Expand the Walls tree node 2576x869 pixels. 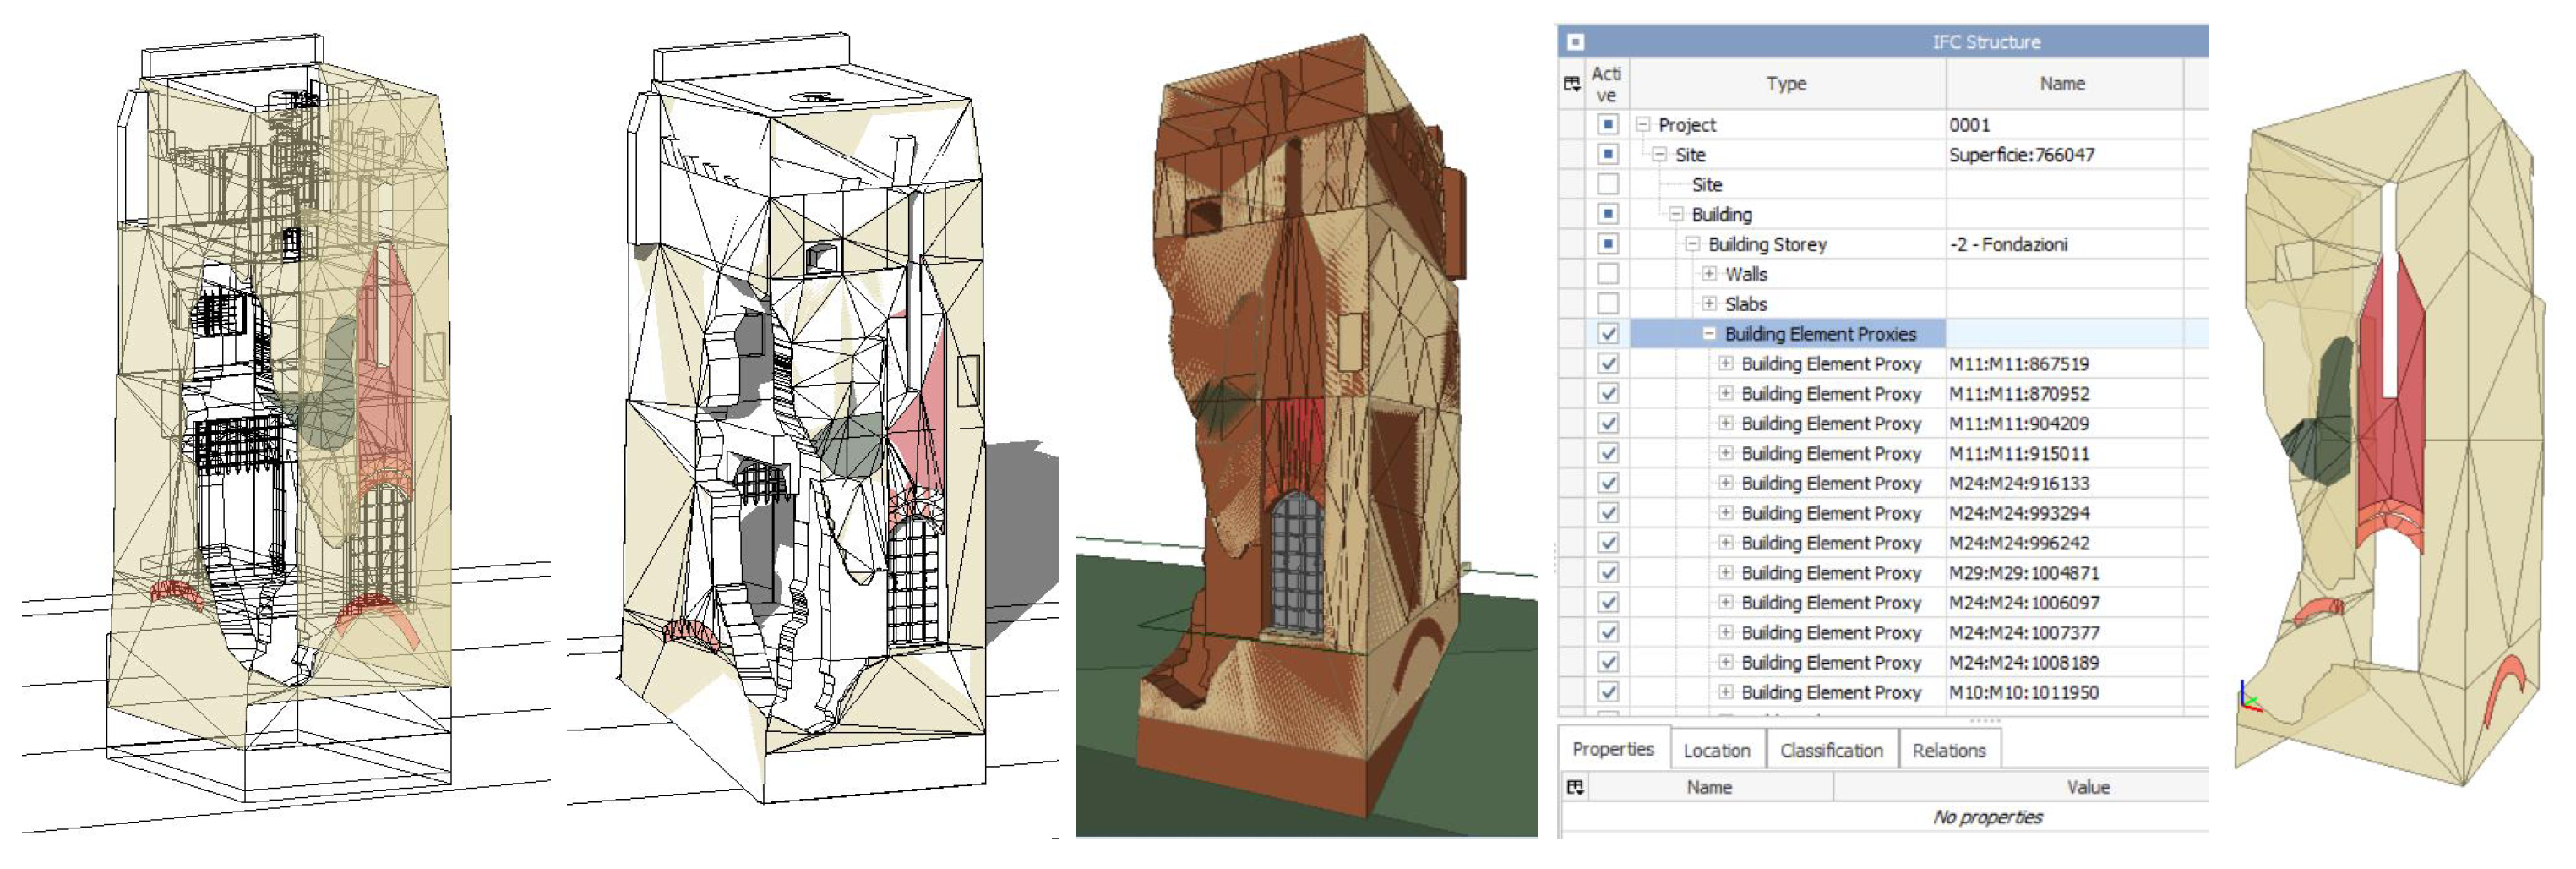[x=1709, y=274]
